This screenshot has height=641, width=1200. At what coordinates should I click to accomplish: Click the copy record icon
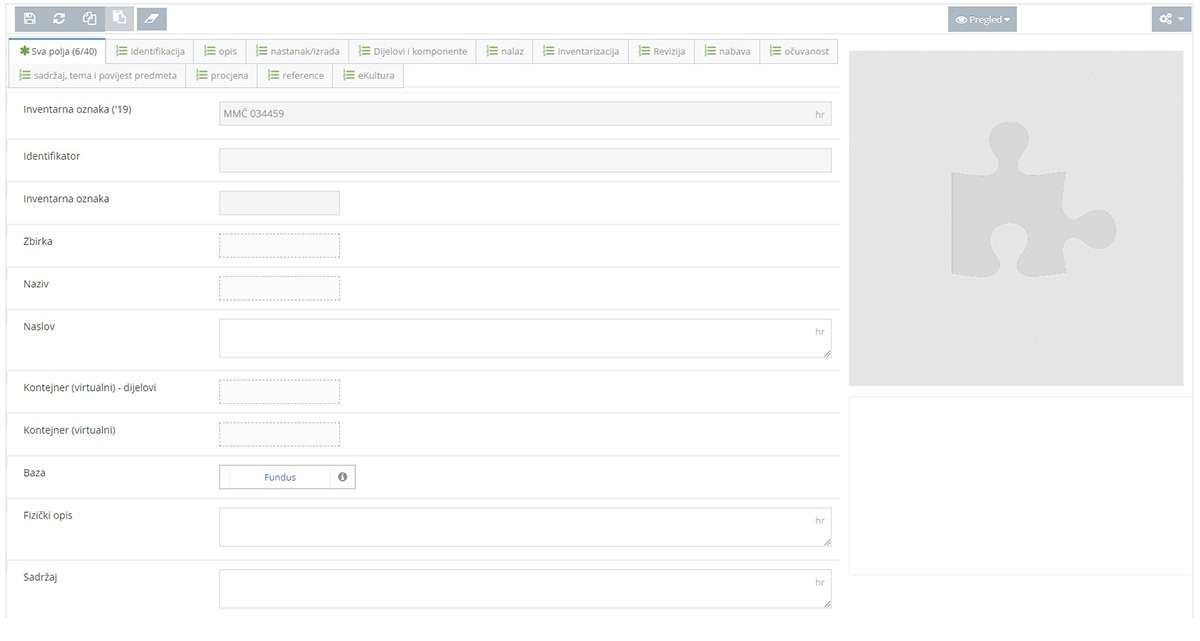89,19
